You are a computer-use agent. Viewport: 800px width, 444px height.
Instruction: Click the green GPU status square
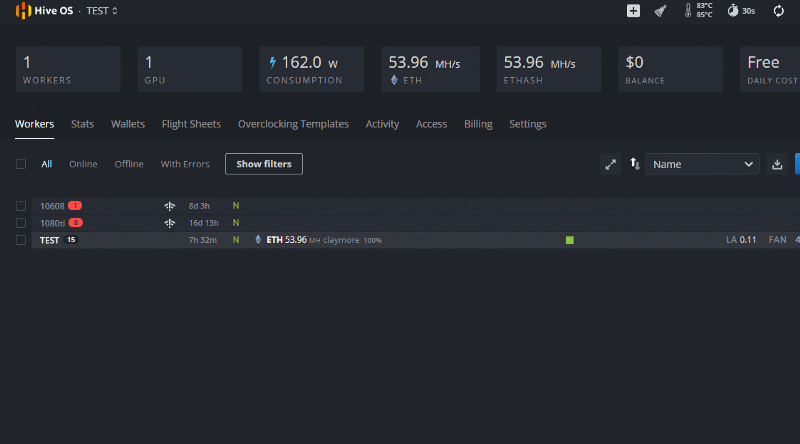click(x=570, y=240)
